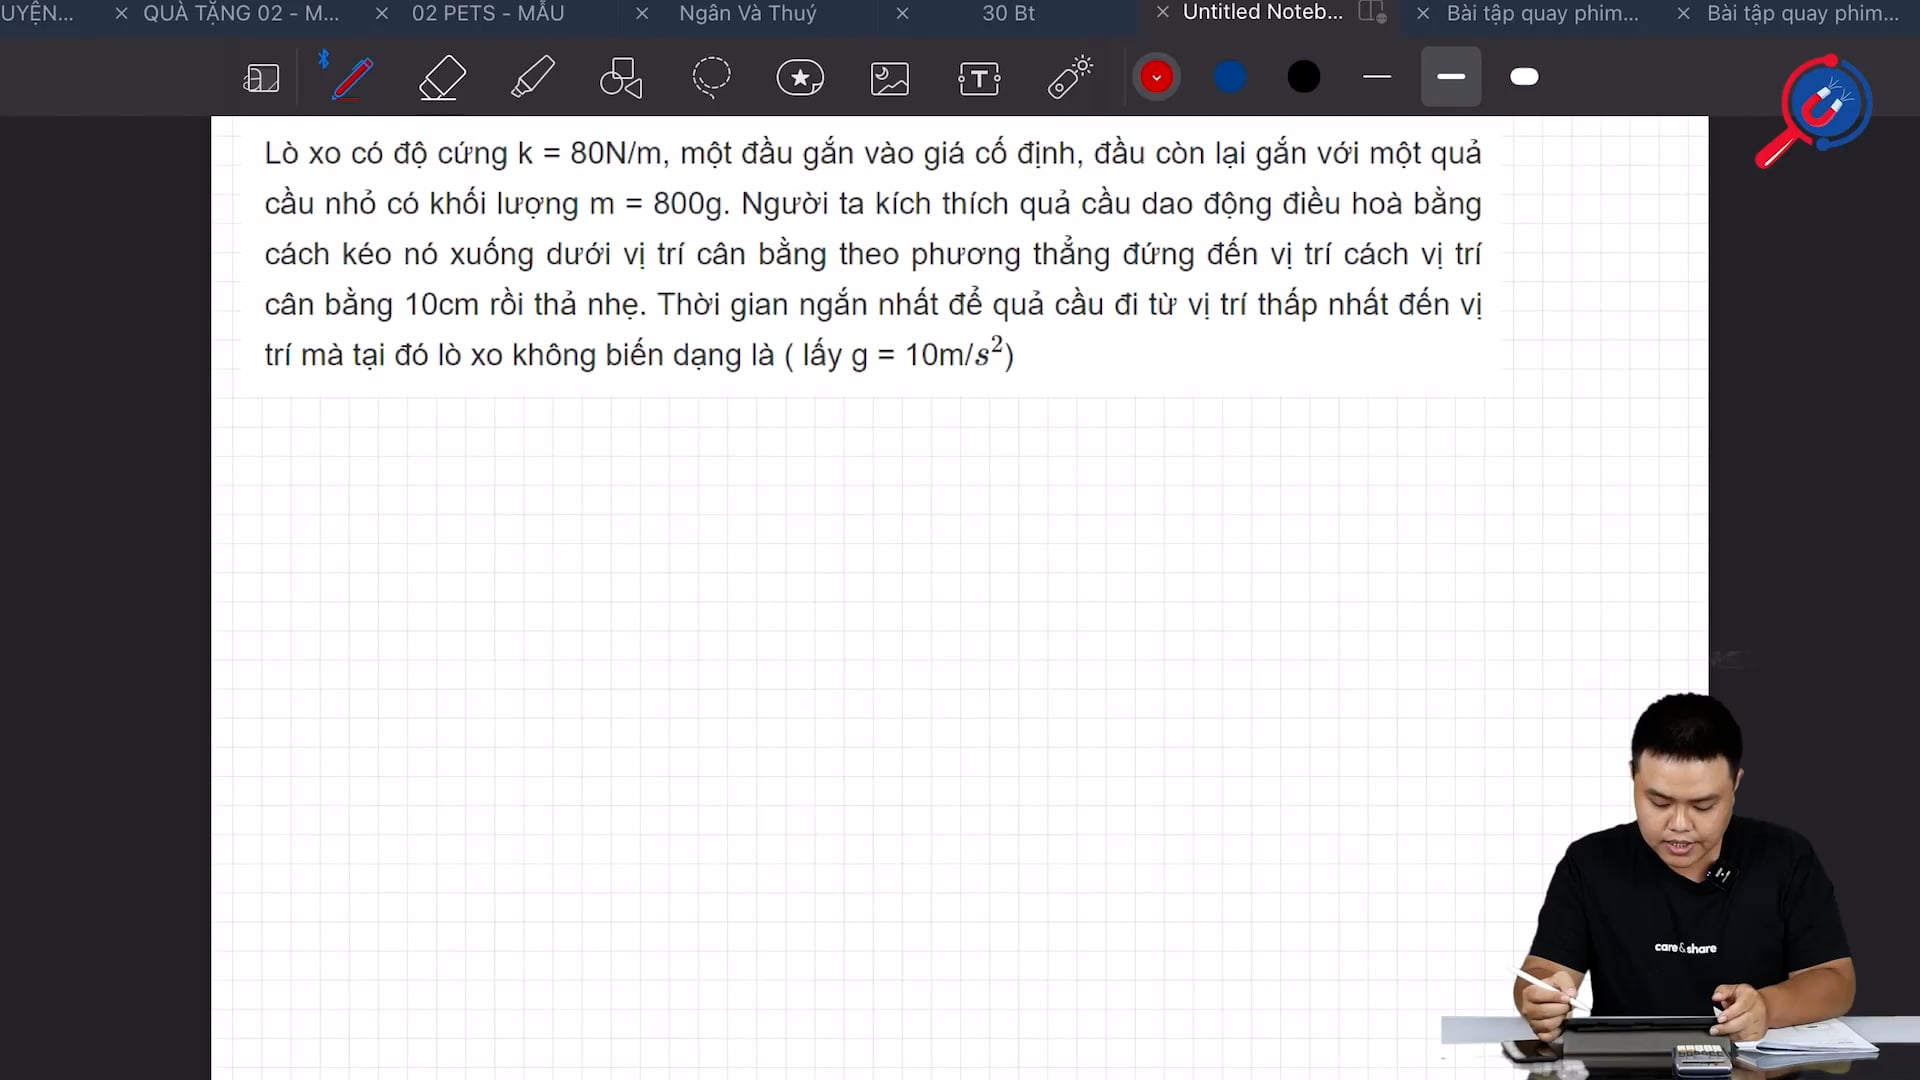Close the Untitled Notebook tab
1920x1080 pixels.
[1162, 12]
